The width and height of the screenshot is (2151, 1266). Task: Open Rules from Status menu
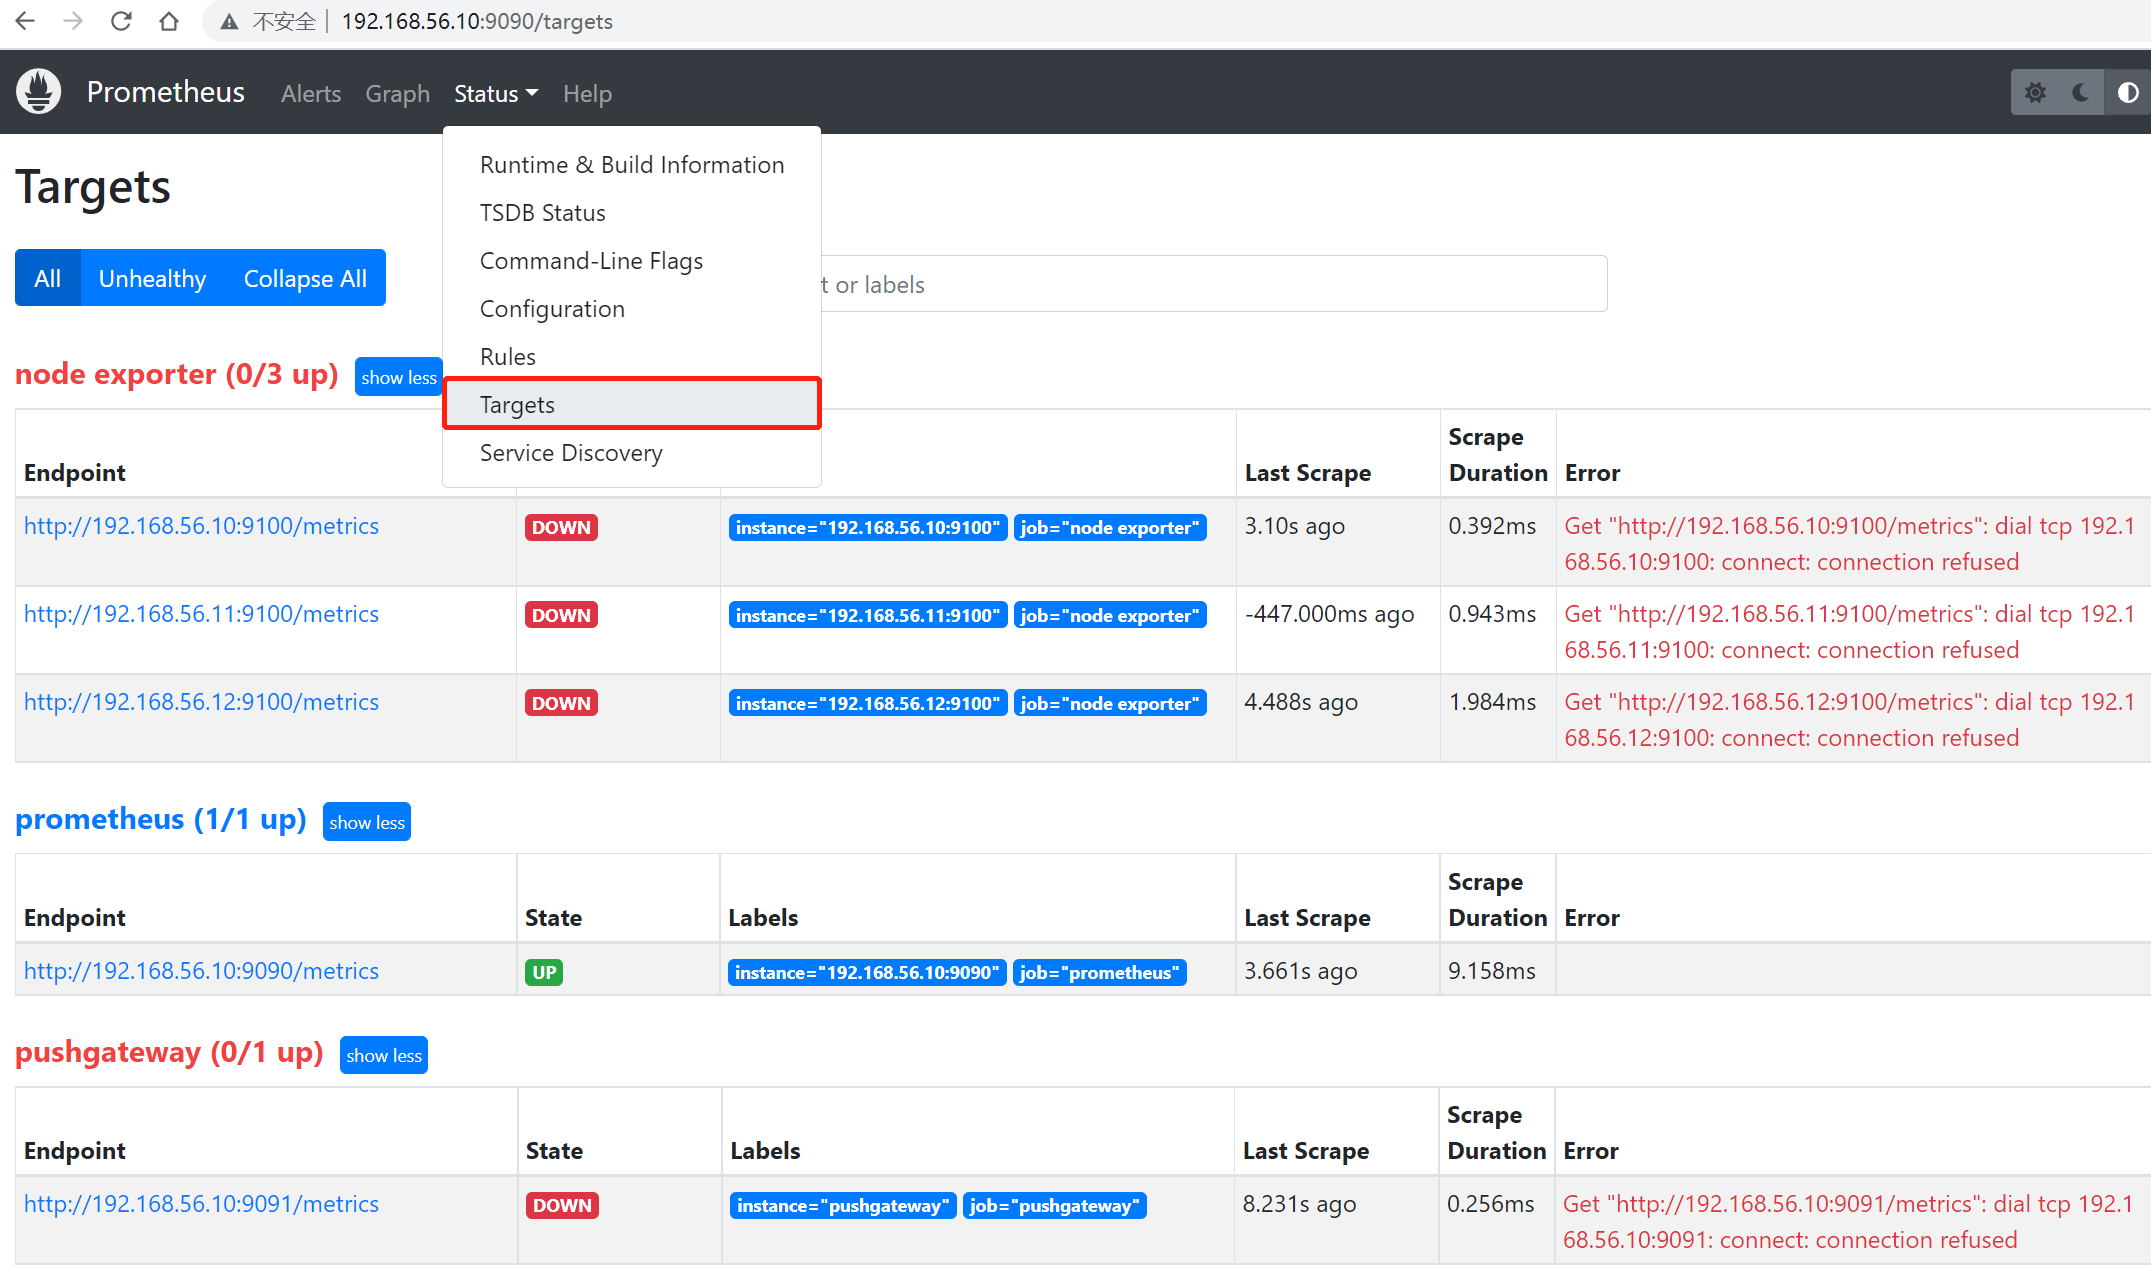click(632, 356)
